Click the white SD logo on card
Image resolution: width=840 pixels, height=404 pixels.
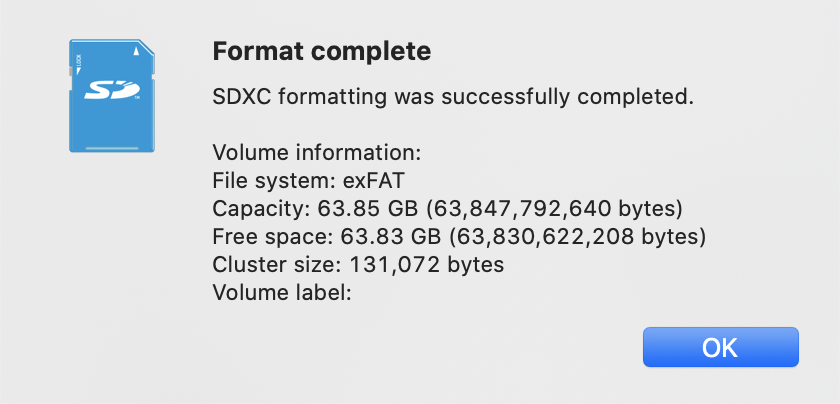pyautogui.click(x=112, y=91)
